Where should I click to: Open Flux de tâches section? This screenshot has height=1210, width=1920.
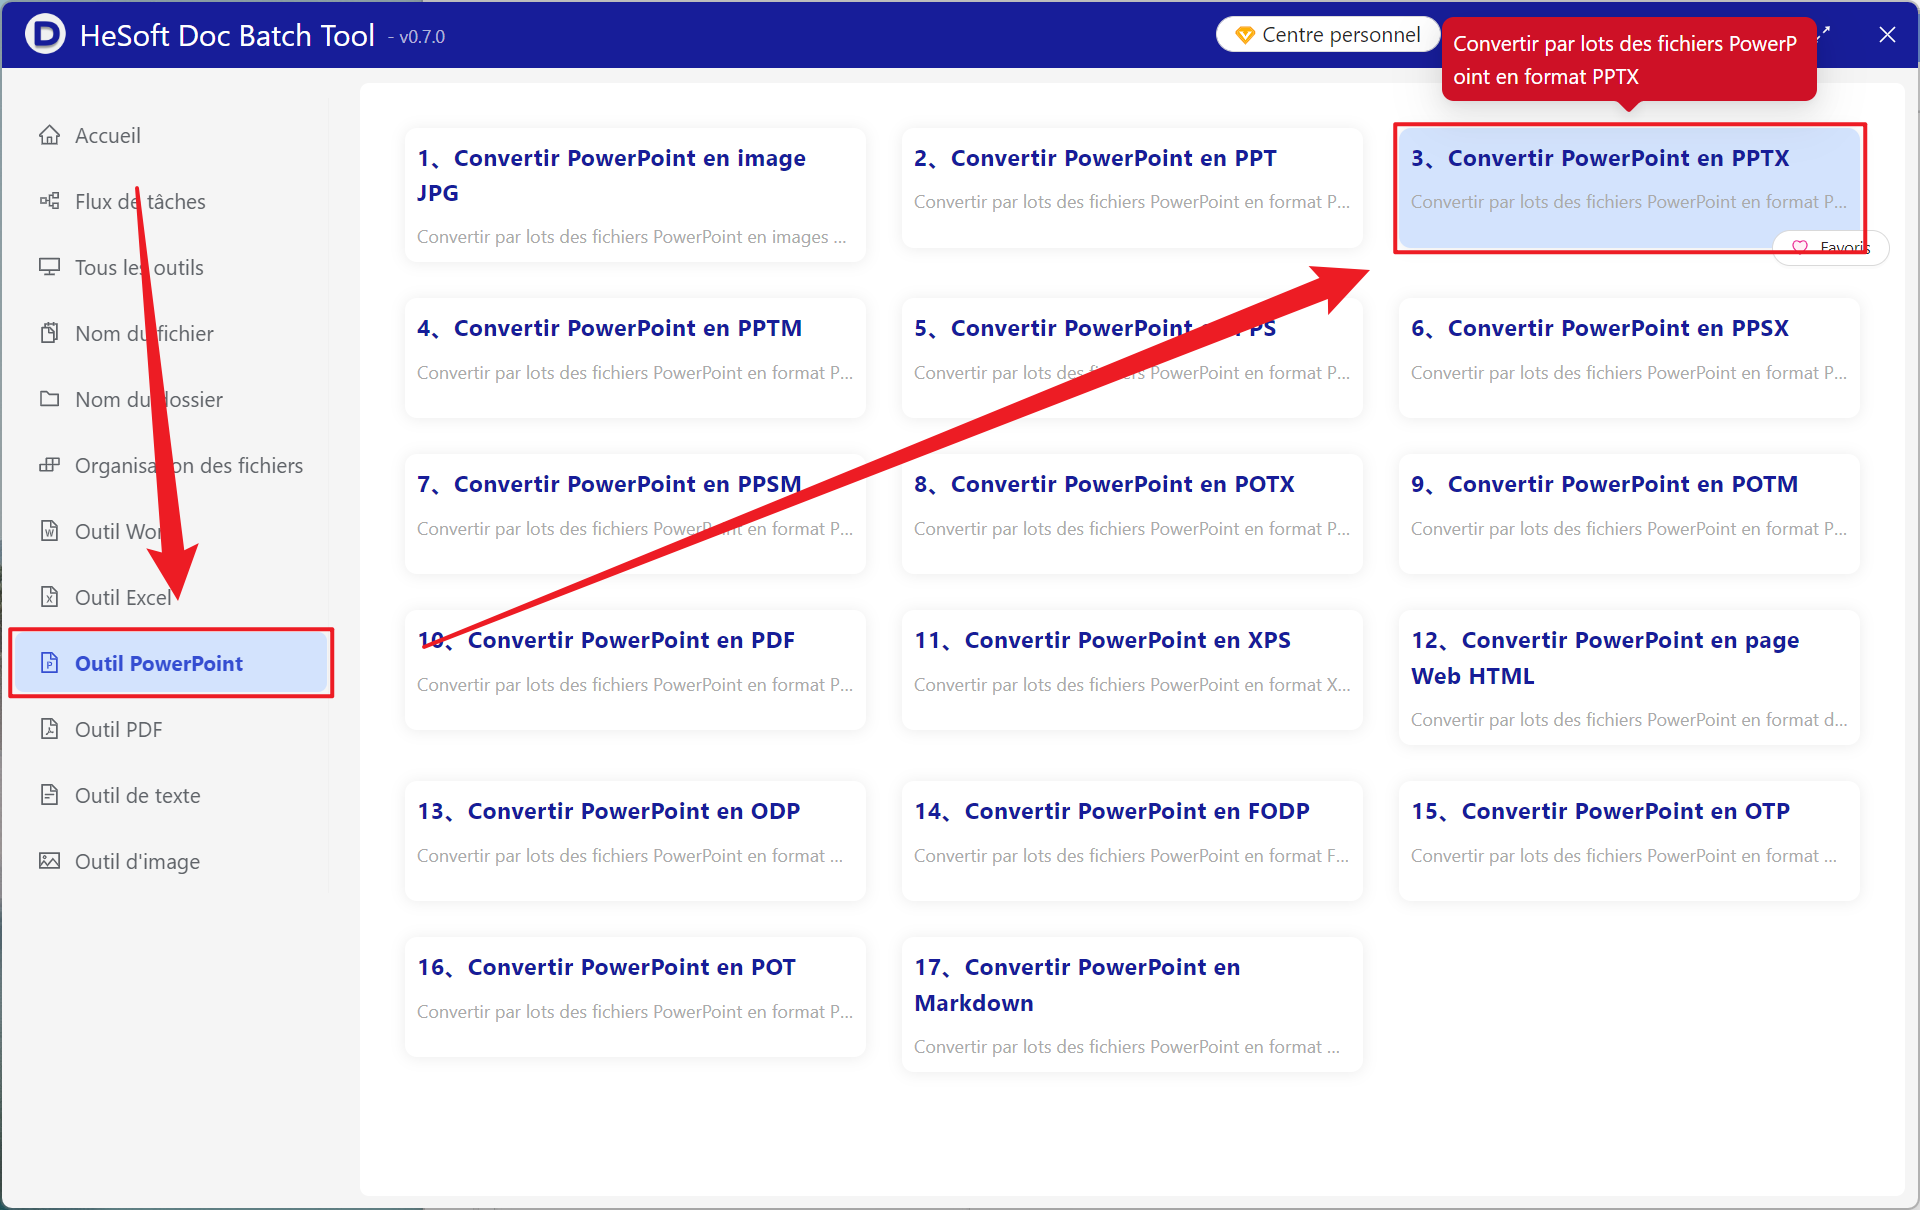(x=170, y=201)
